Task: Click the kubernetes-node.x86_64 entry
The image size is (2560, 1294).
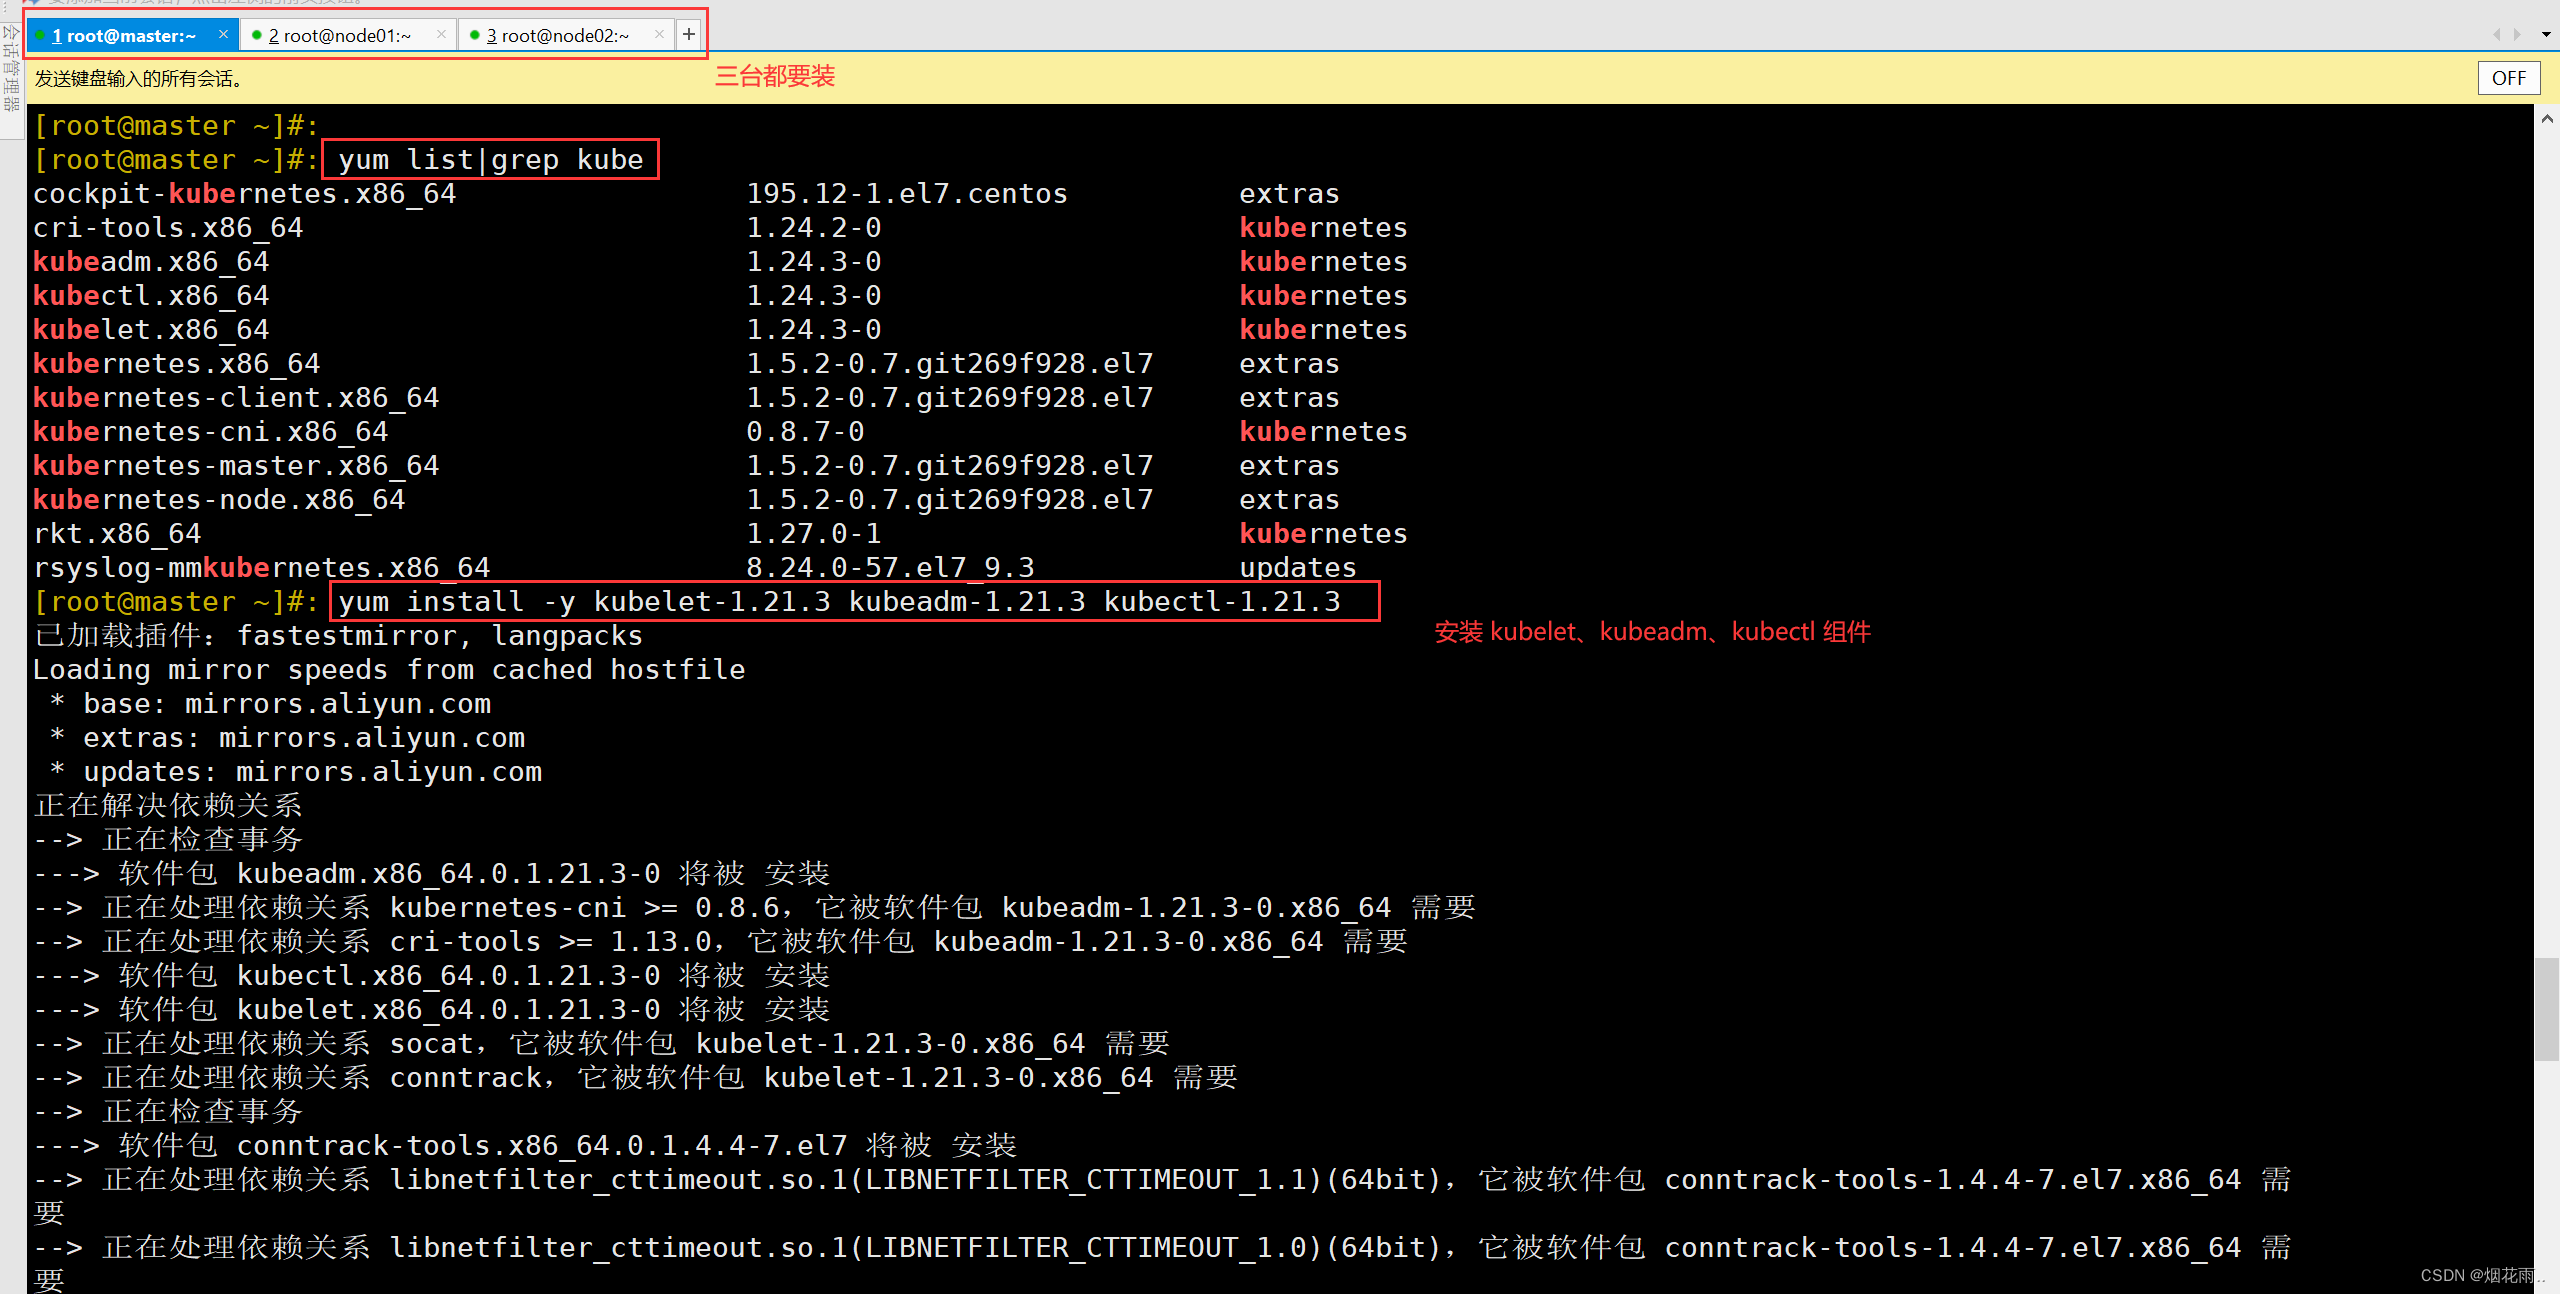Action: [x=219, y=500]
